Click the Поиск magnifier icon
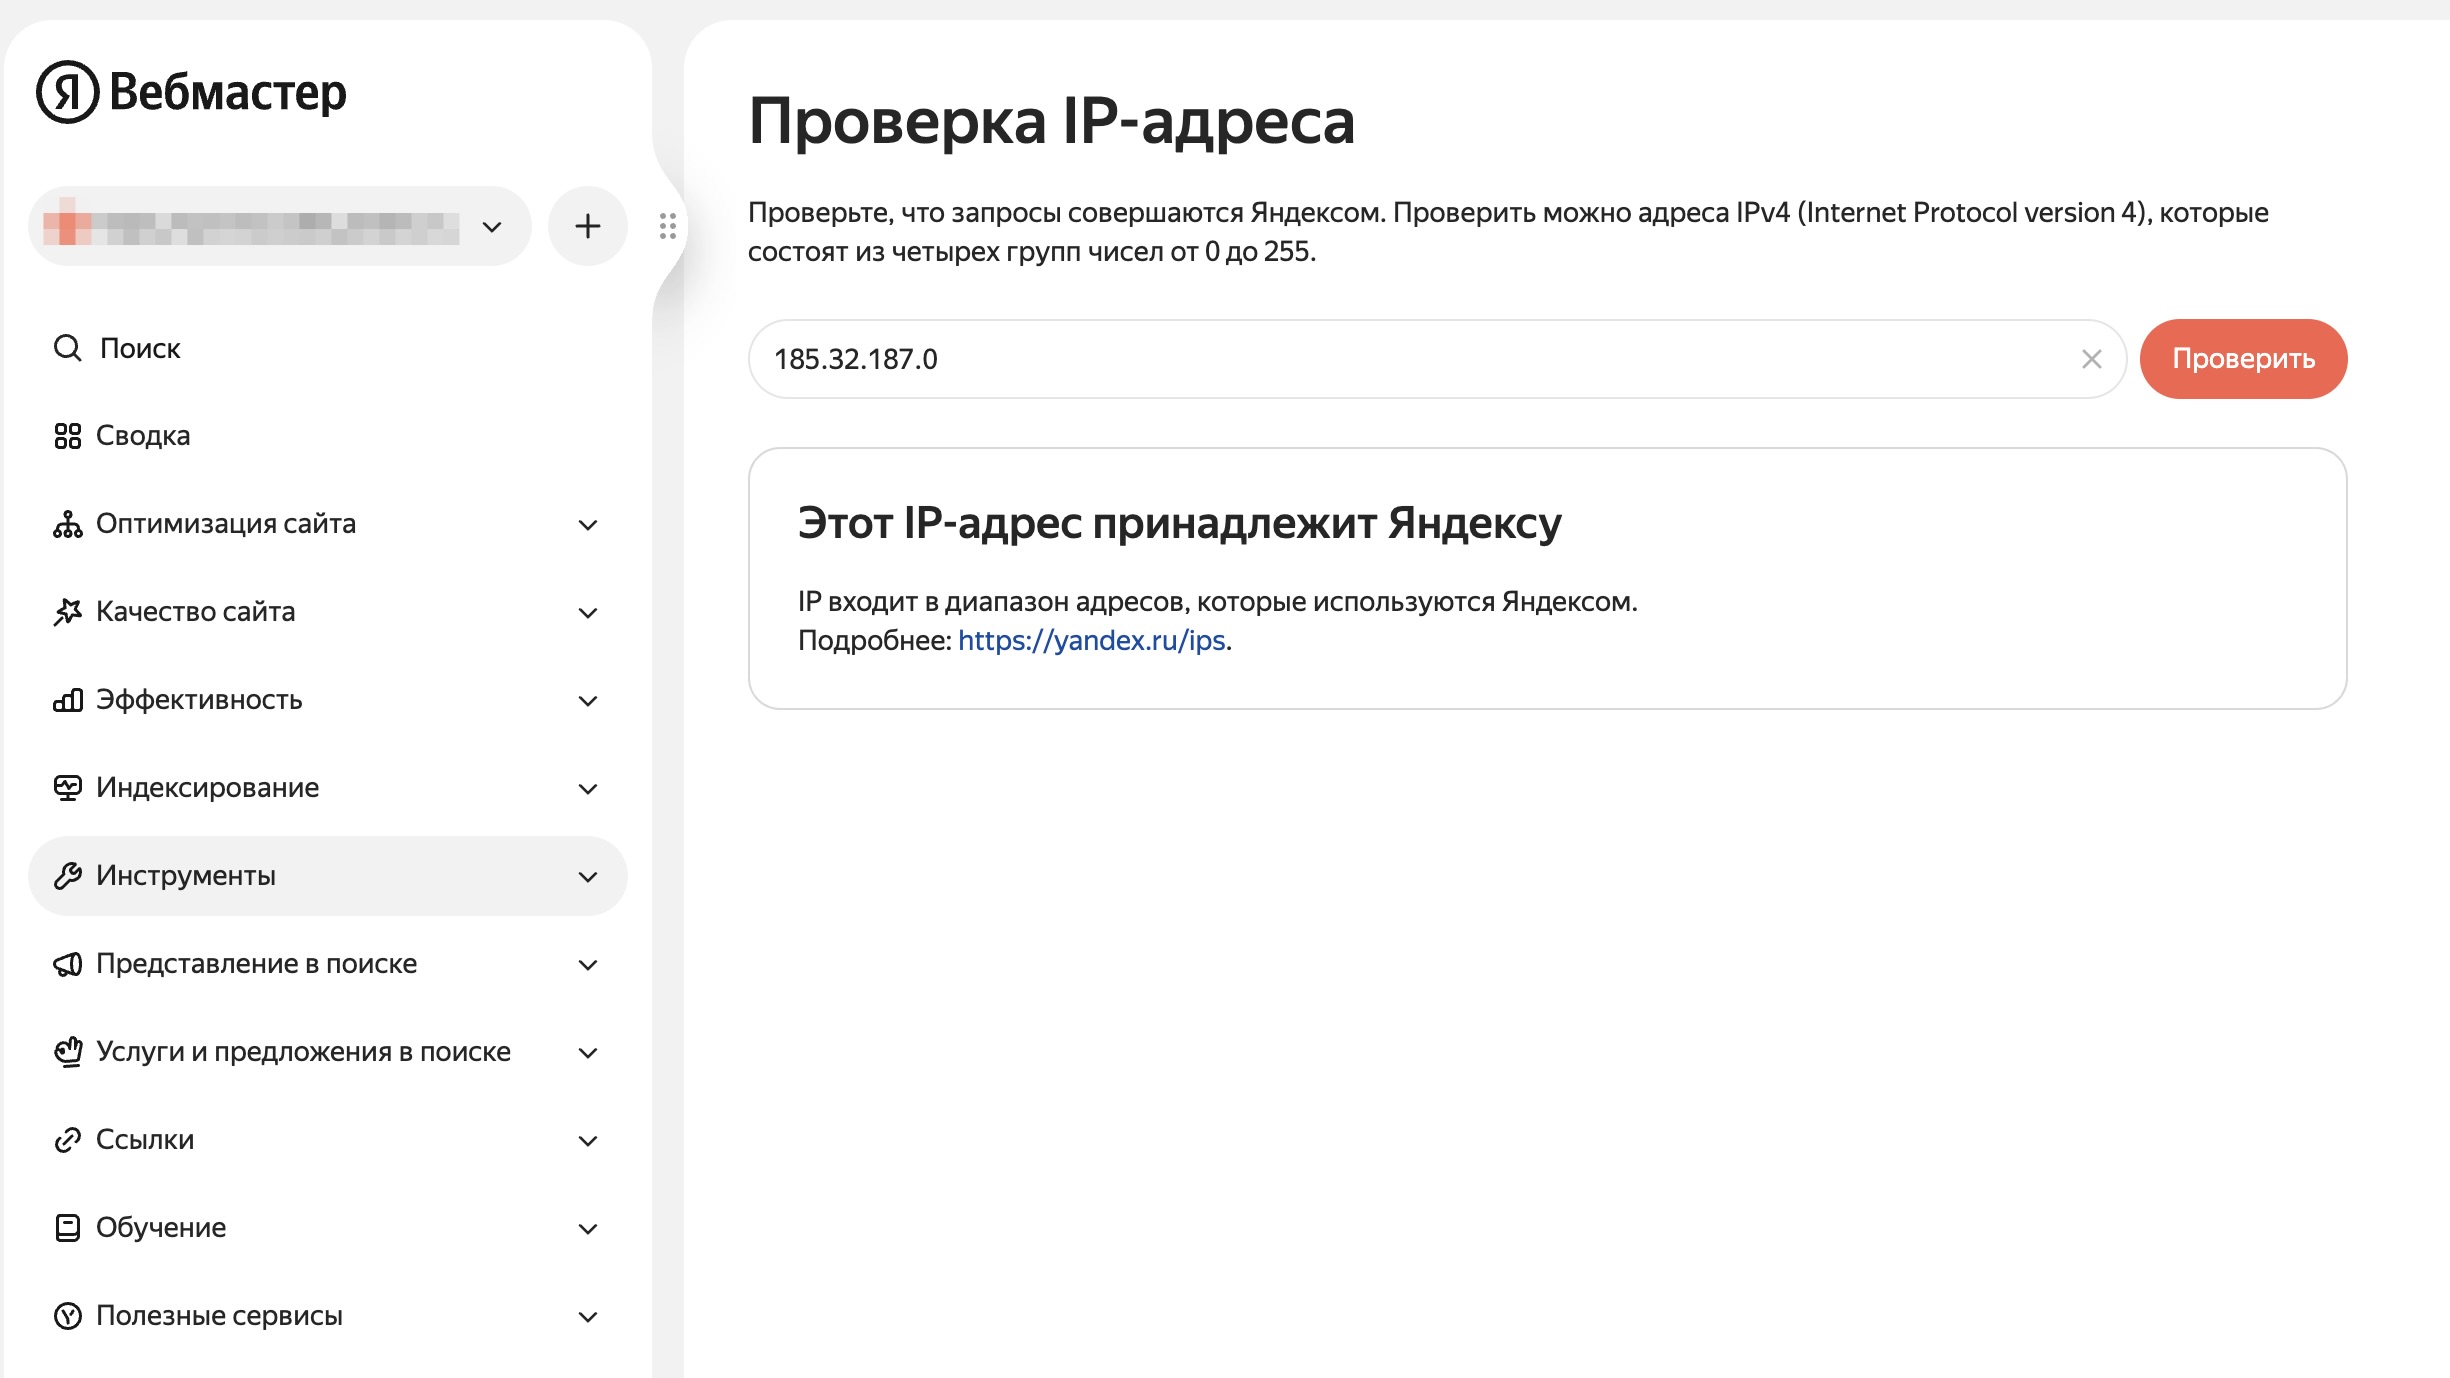 [67, 348]
